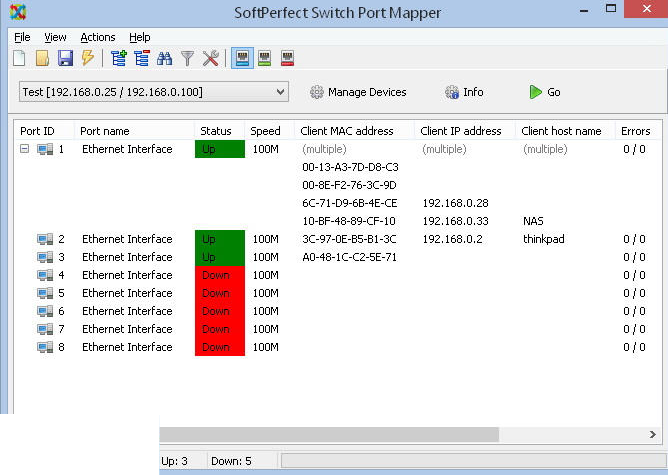
Task: Sort by the Status column header
Action: (216, 131)
